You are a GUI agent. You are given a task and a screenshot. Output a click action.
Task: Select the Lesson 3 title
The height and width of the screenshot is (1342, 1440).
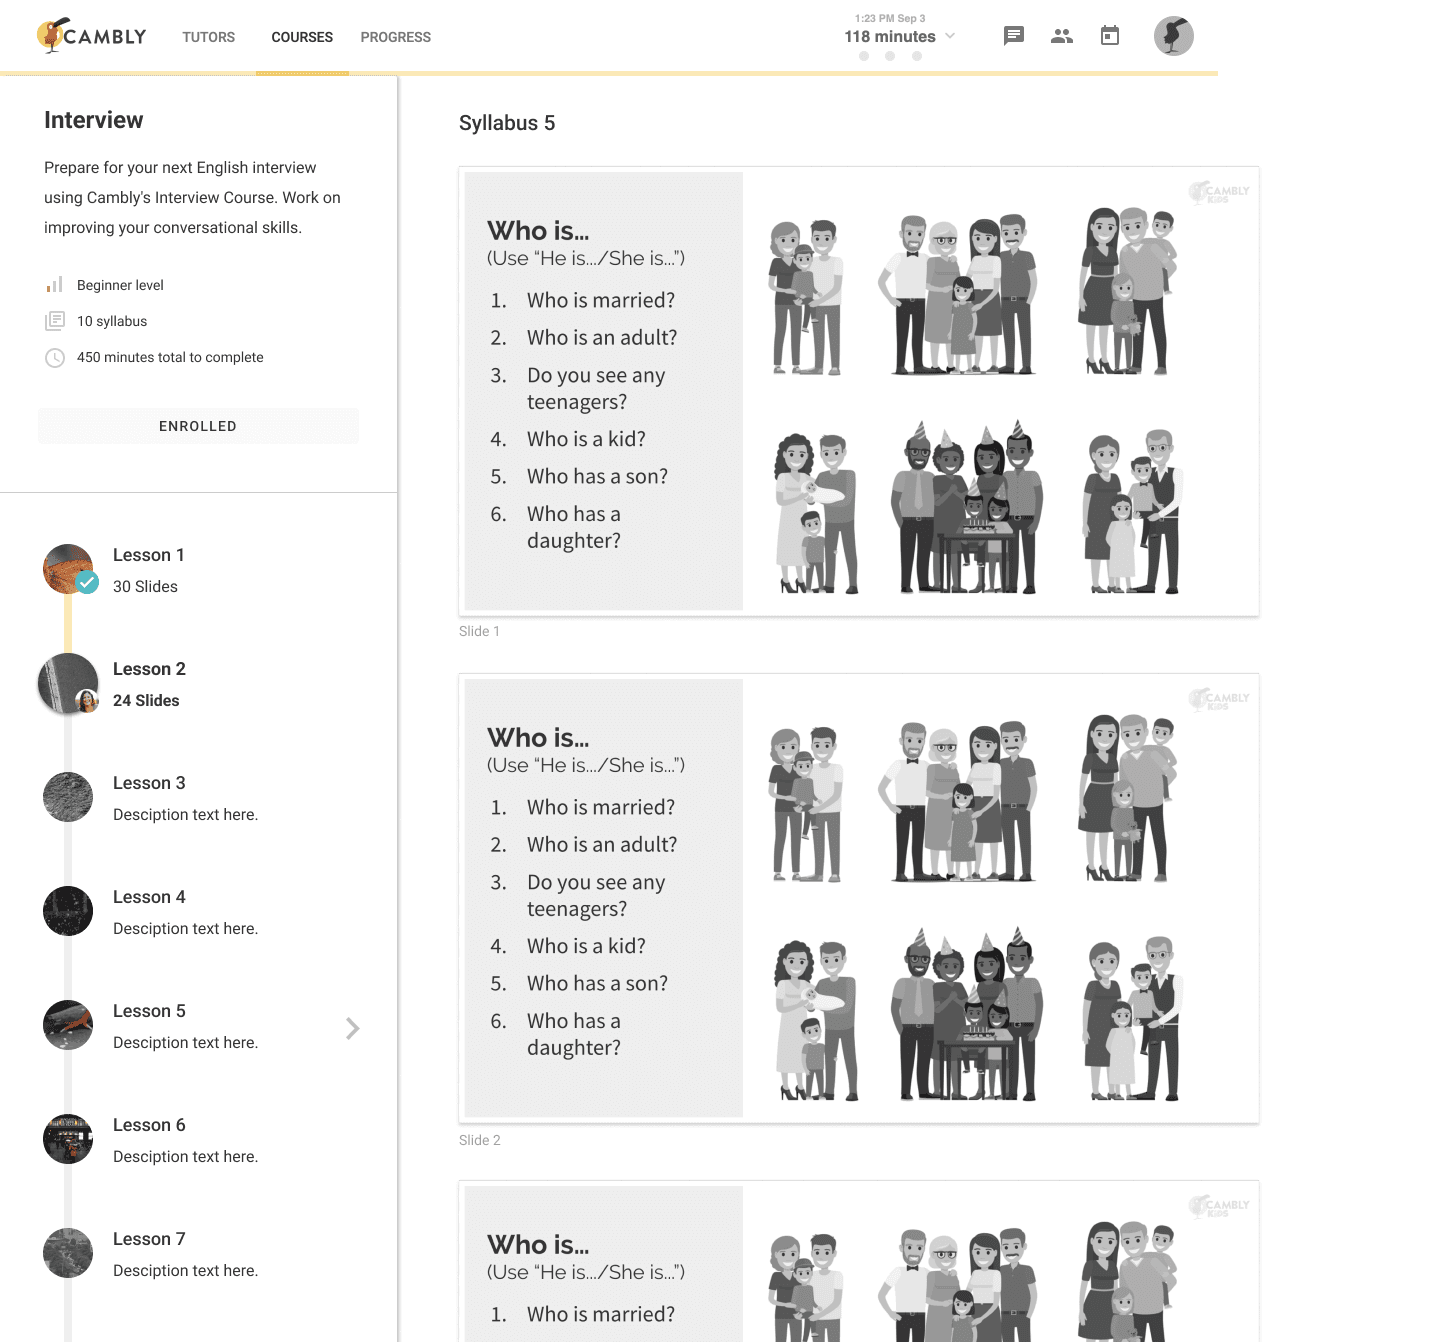(x=149, y=783)
